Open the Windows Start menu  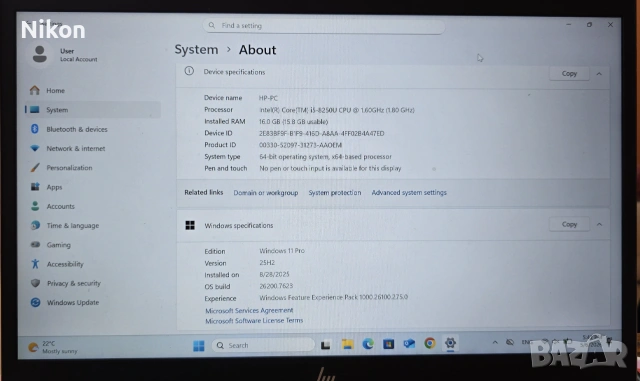[x=199, y=345]
